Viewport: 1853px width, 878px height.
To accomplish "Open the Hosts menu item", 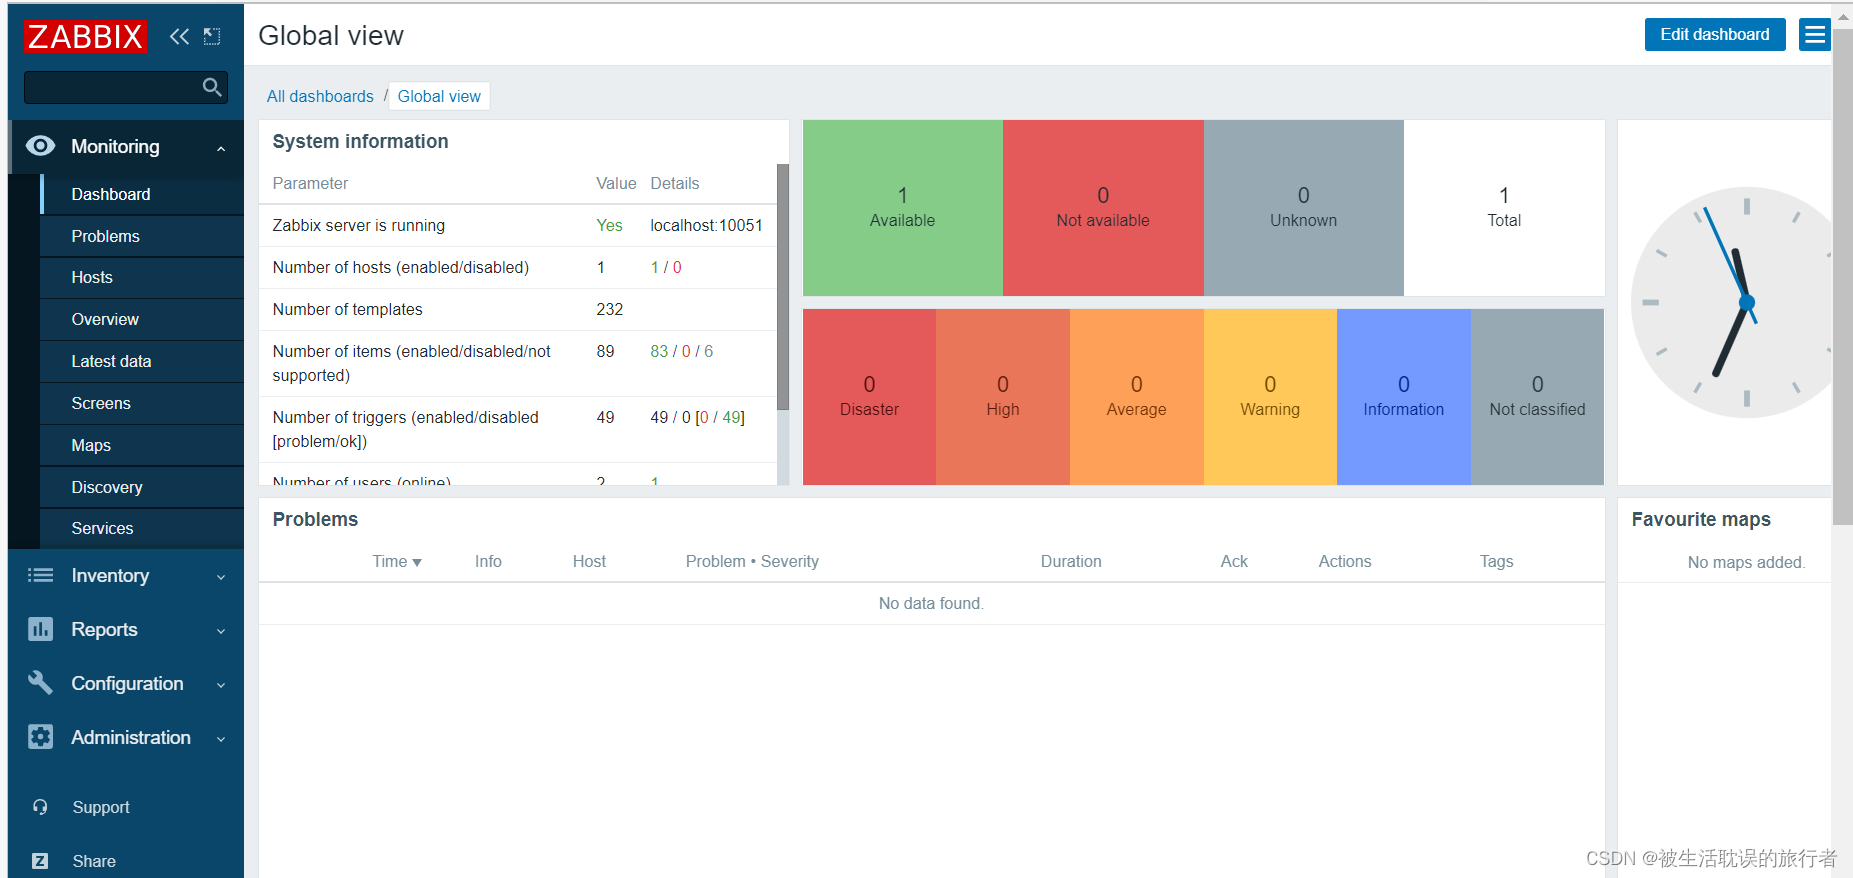I will [142, 277].
